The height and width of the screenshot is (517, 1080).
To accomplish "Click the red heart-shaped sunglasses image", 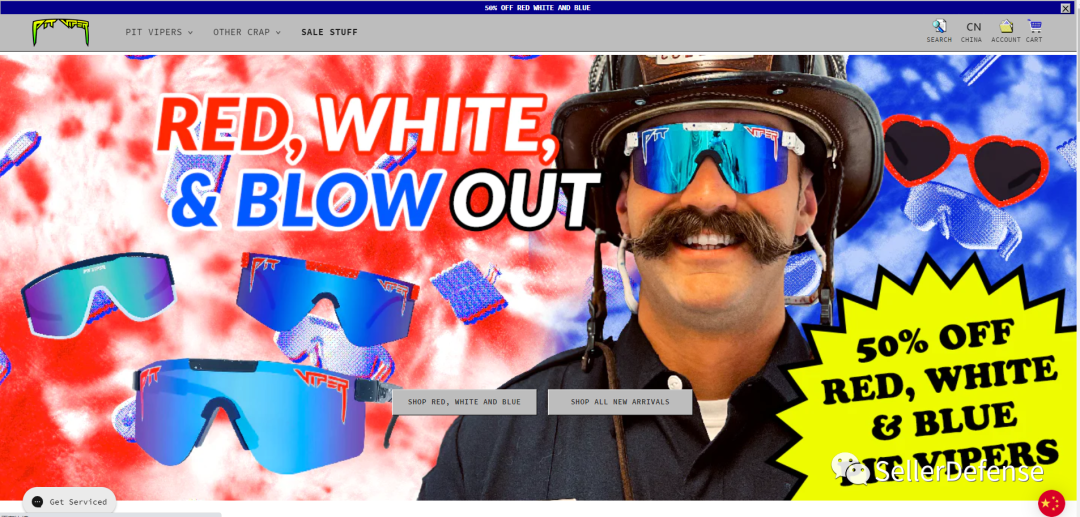I will [x=964, y=159].
